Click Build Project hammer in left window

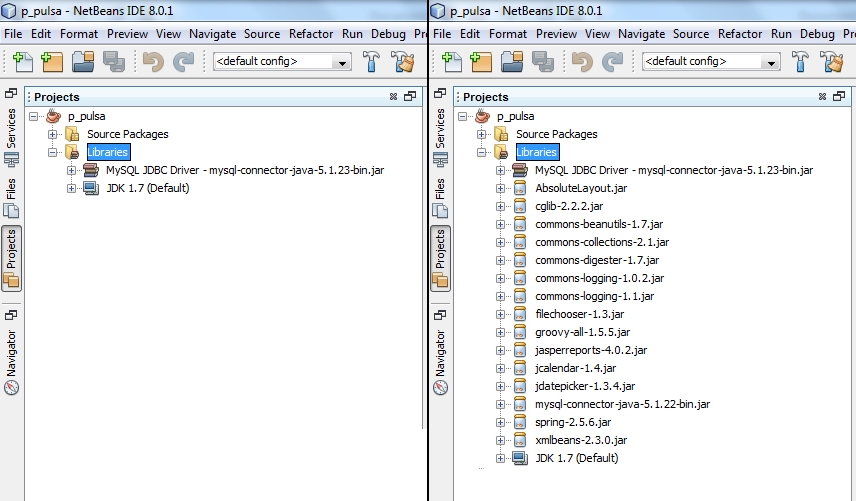coord(371,62)
